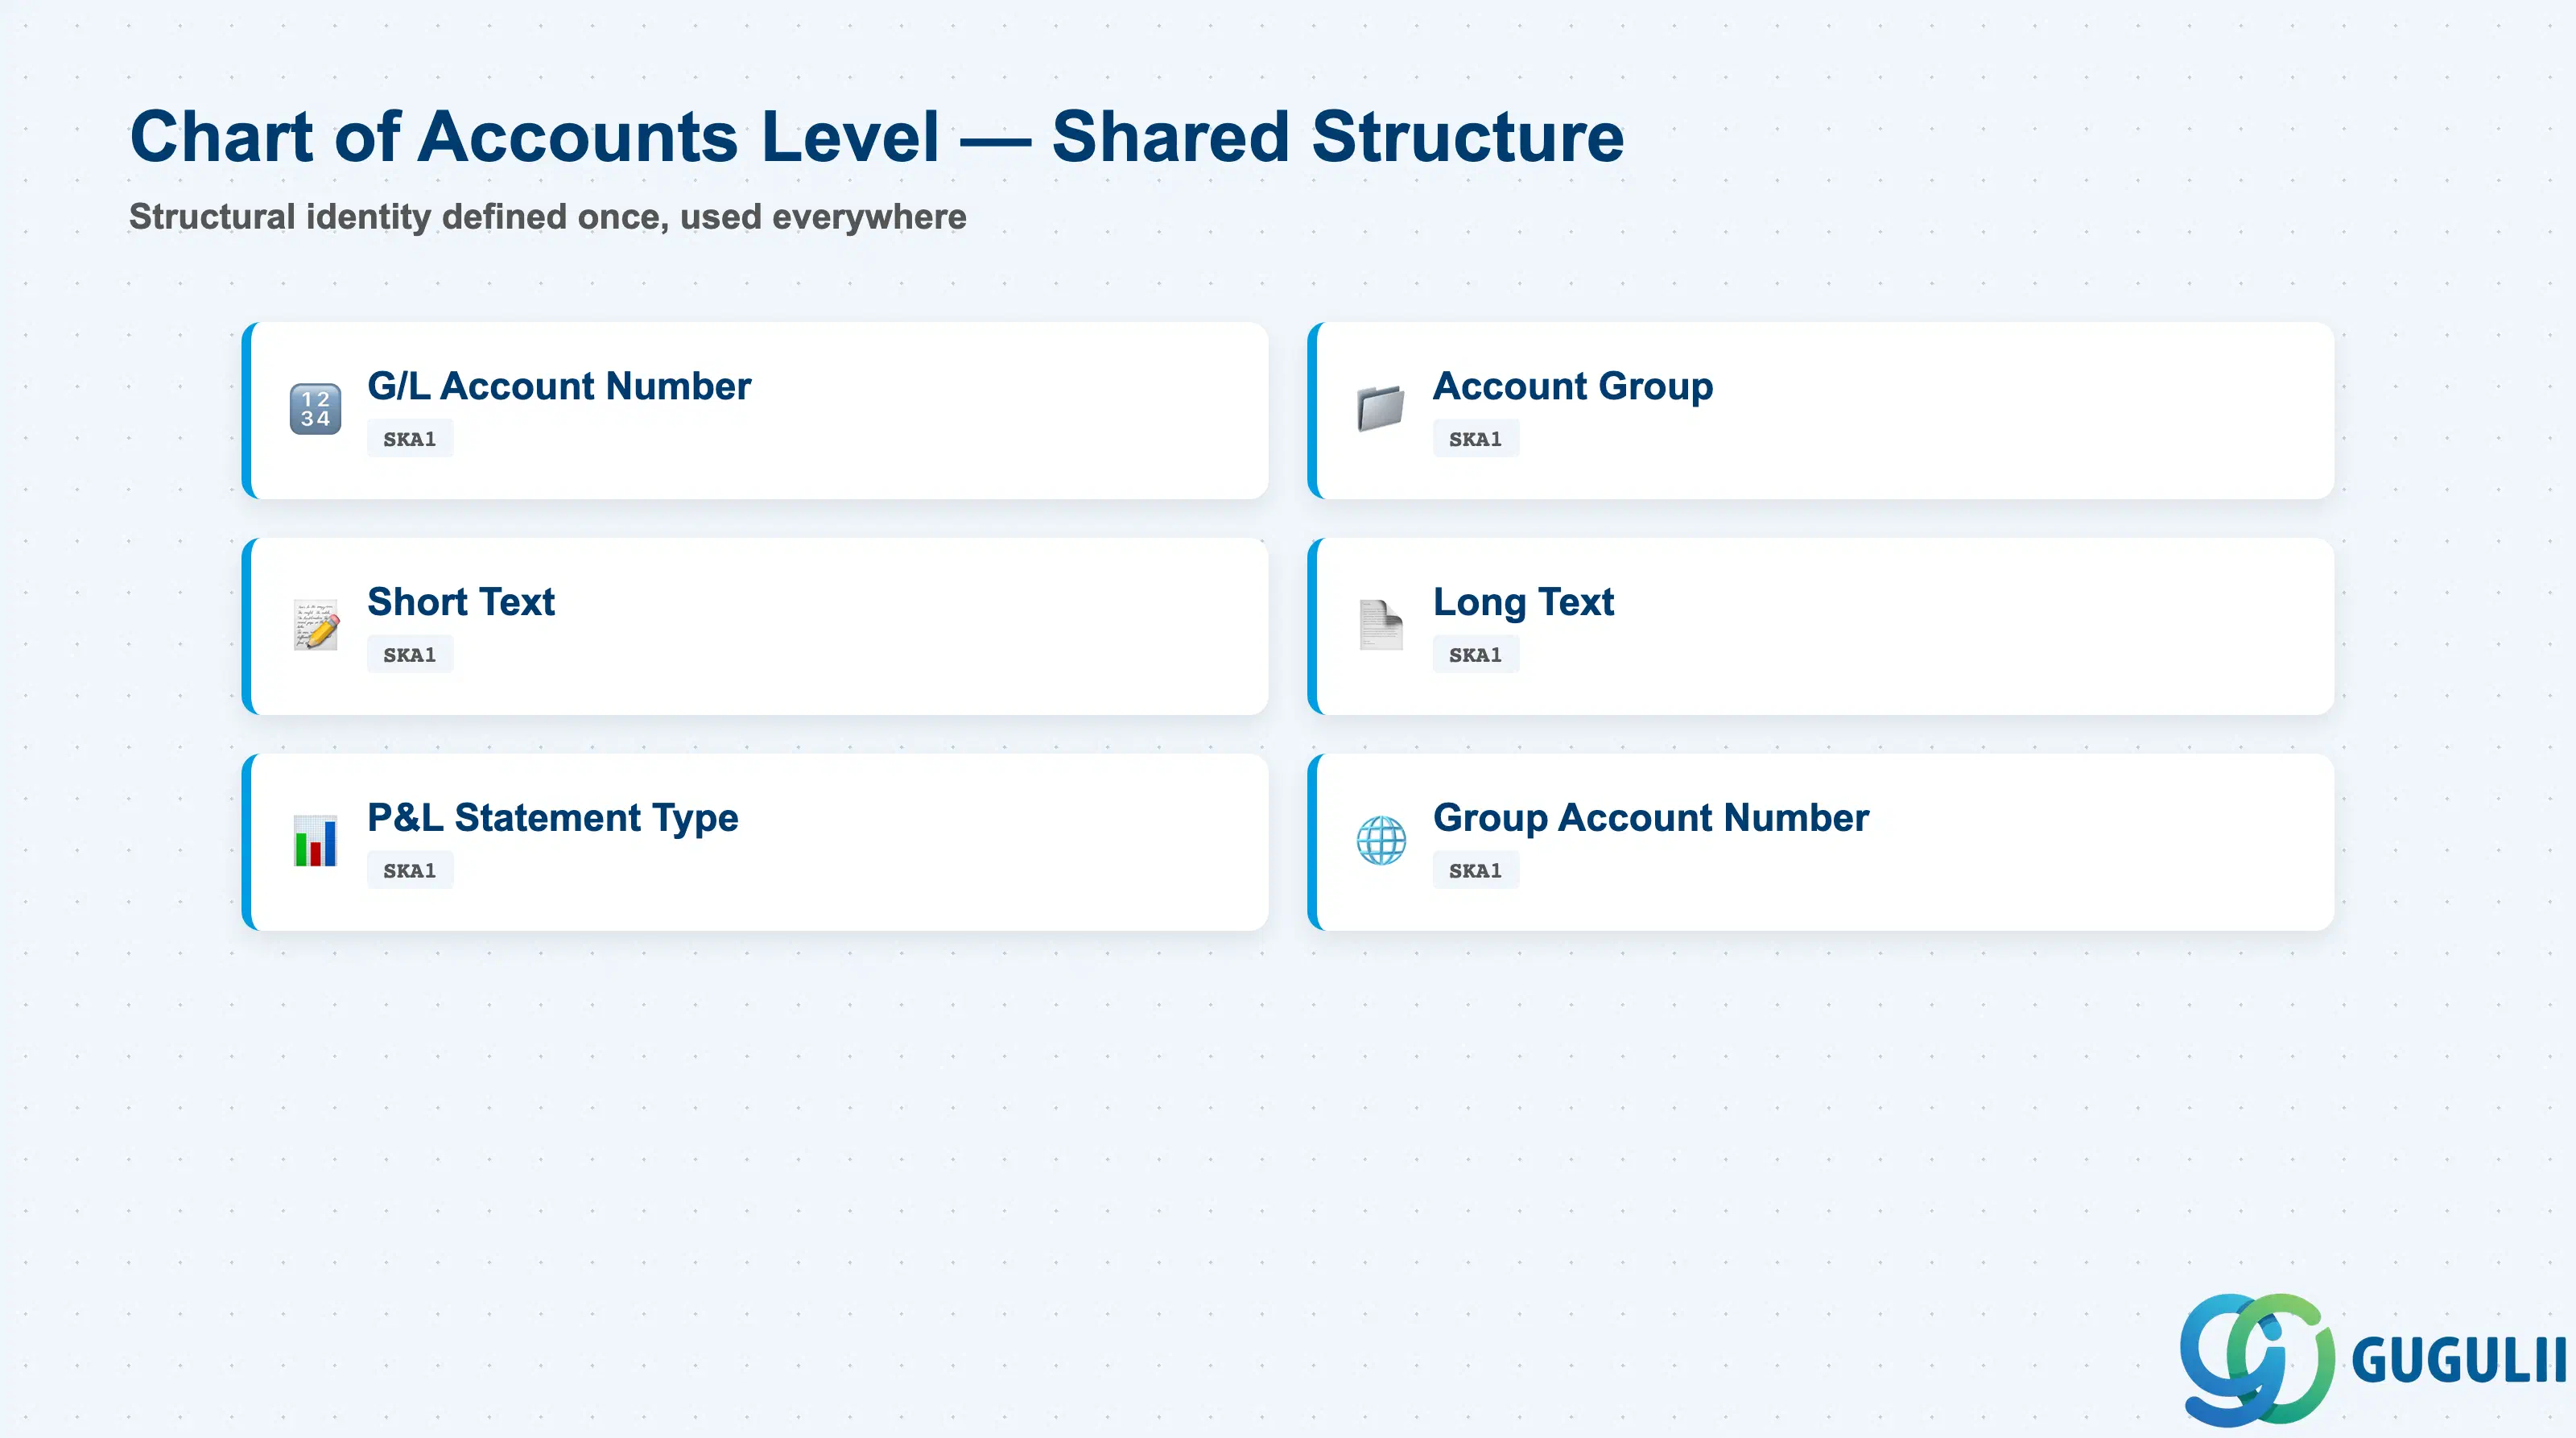Screen dimensions: 2576x1438
Task: Select the Short Text heading
Action: point(461,602)
